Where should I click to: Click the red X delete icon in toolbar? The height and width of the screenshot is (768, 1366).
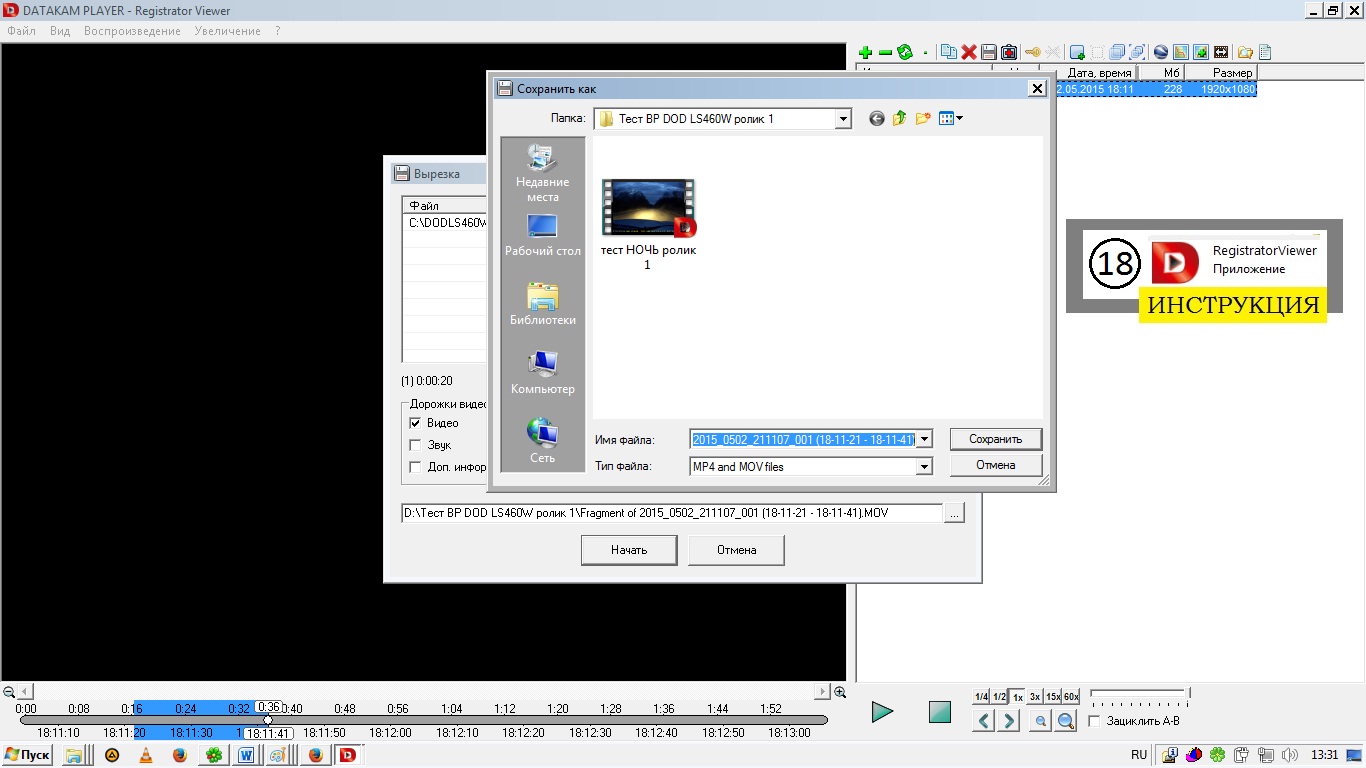click(x=969, y=52)
